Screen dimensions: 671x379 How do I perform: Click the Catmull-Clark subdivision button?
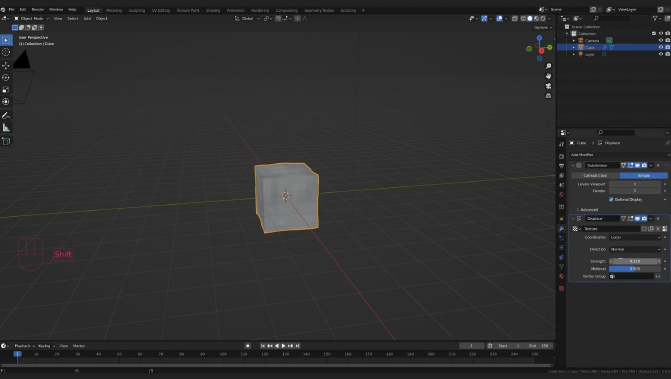(595, 176)
